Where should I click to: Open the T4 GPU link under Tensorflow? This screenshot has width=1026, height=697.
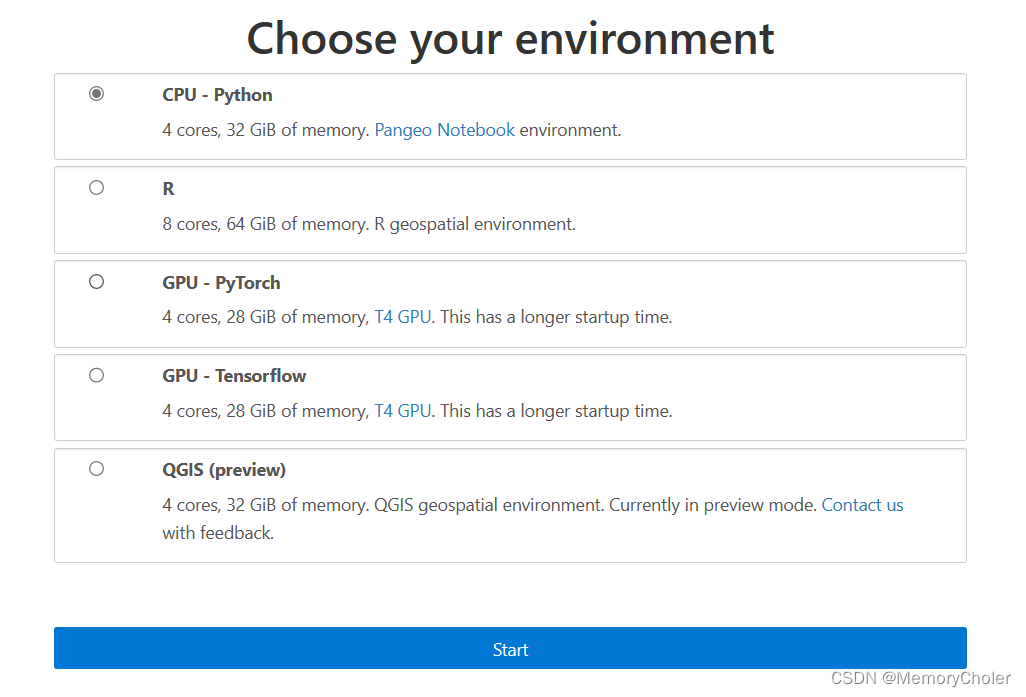click(402, 411)
